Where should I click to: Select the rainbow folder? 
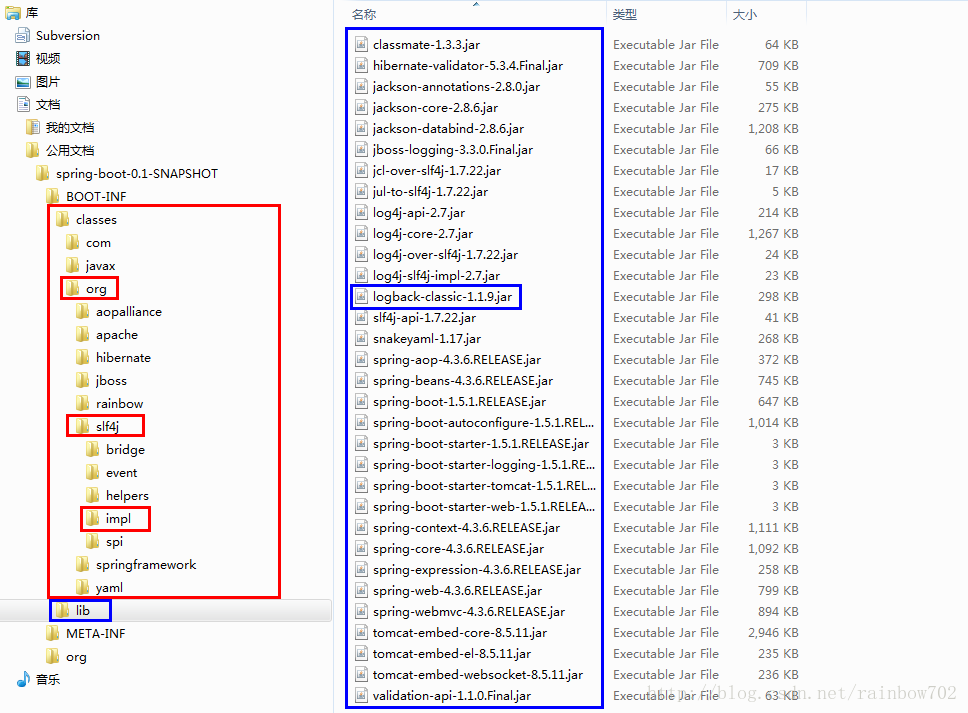pos(119,404)
